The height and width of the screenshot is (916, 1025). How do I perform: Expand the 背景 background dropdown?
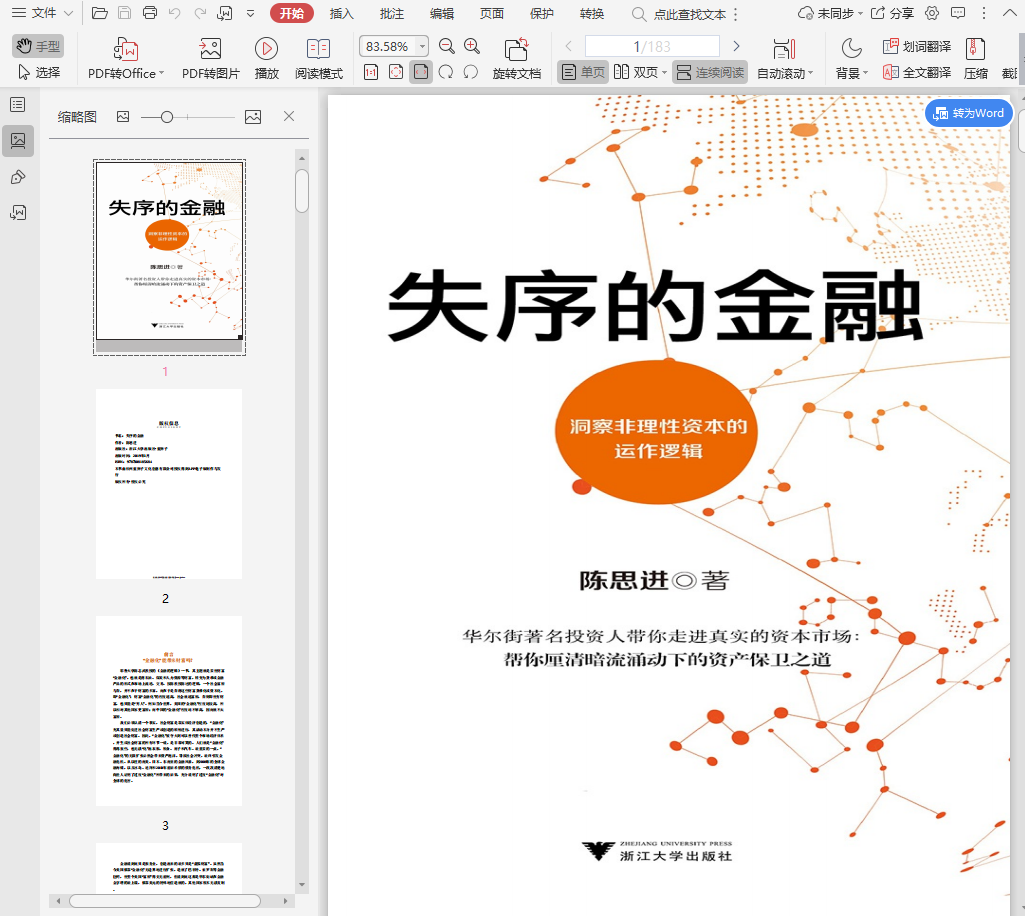[x=863, y=73]
